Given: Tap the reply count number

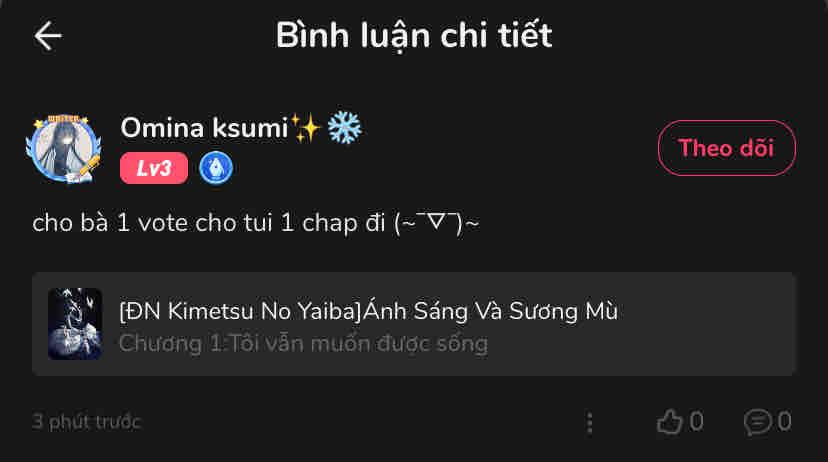Looking at the screenshot, I should tap(784, 422).
